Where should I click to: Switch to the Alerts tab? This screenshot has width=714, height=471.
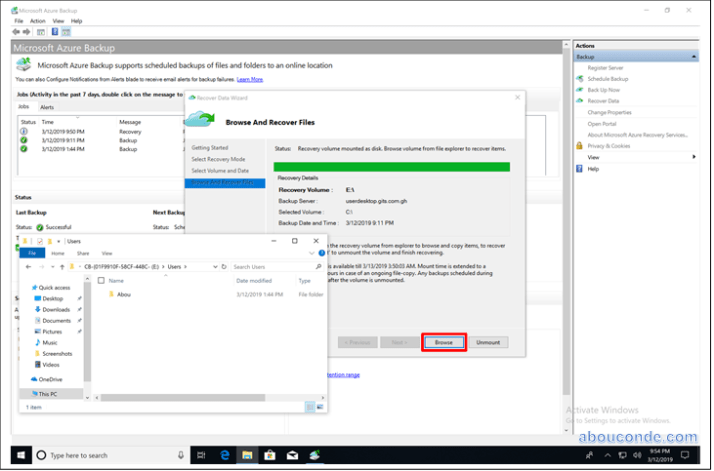(47, 106)
